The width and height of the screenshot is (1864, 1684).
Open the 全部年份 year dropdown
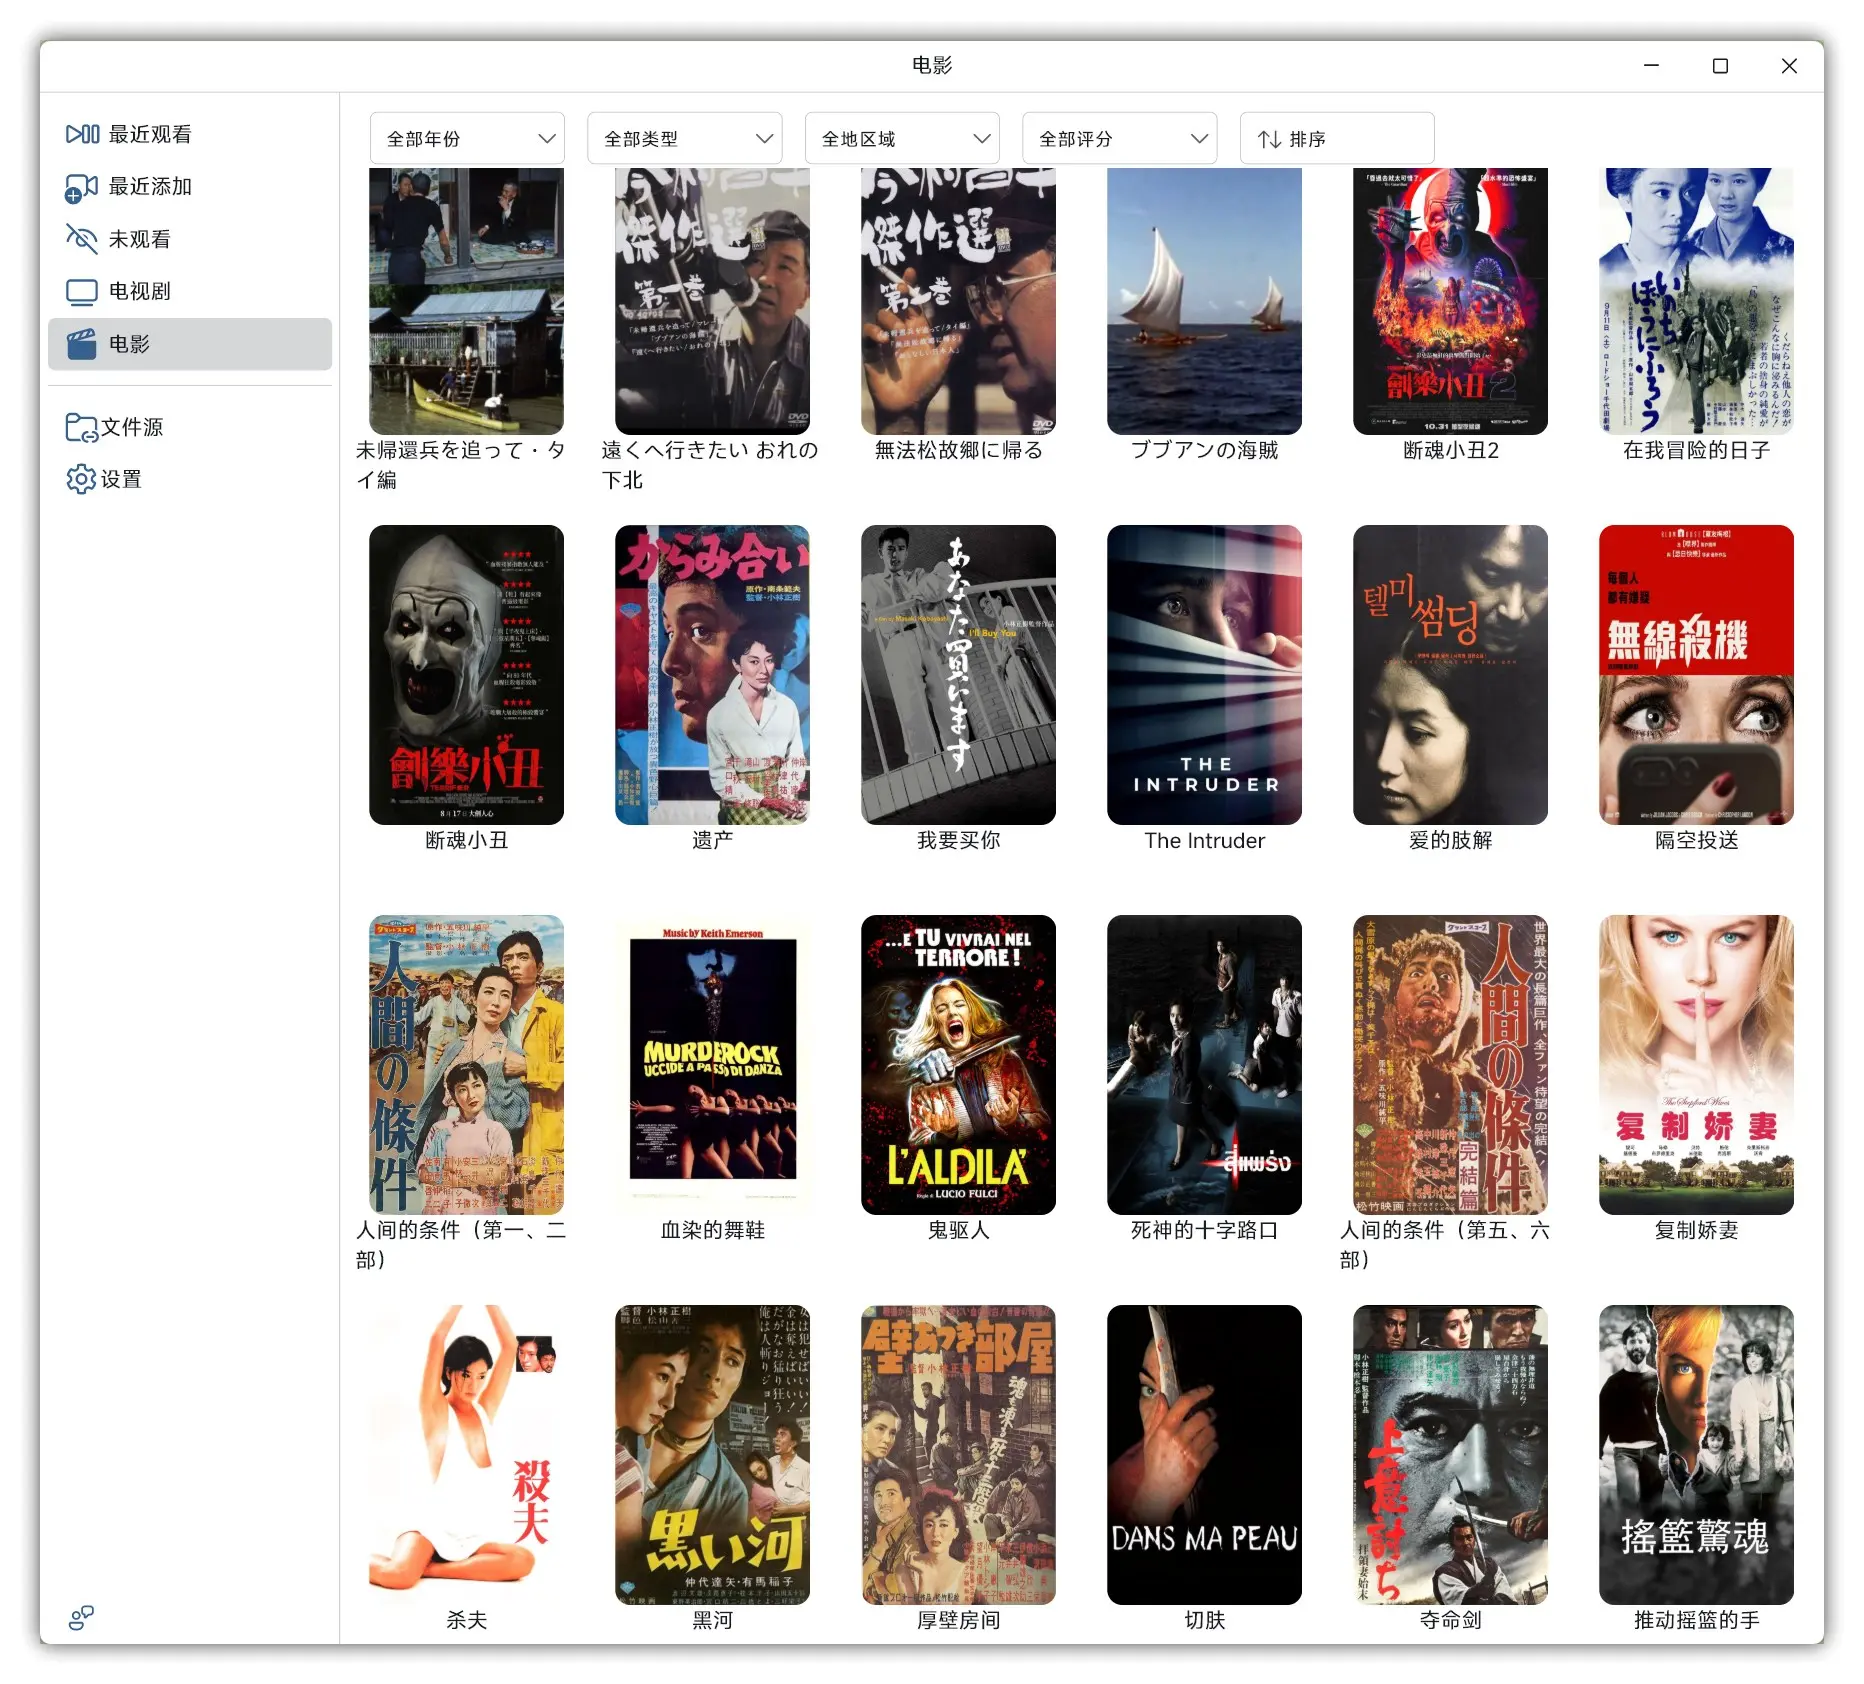pos(467,139)
